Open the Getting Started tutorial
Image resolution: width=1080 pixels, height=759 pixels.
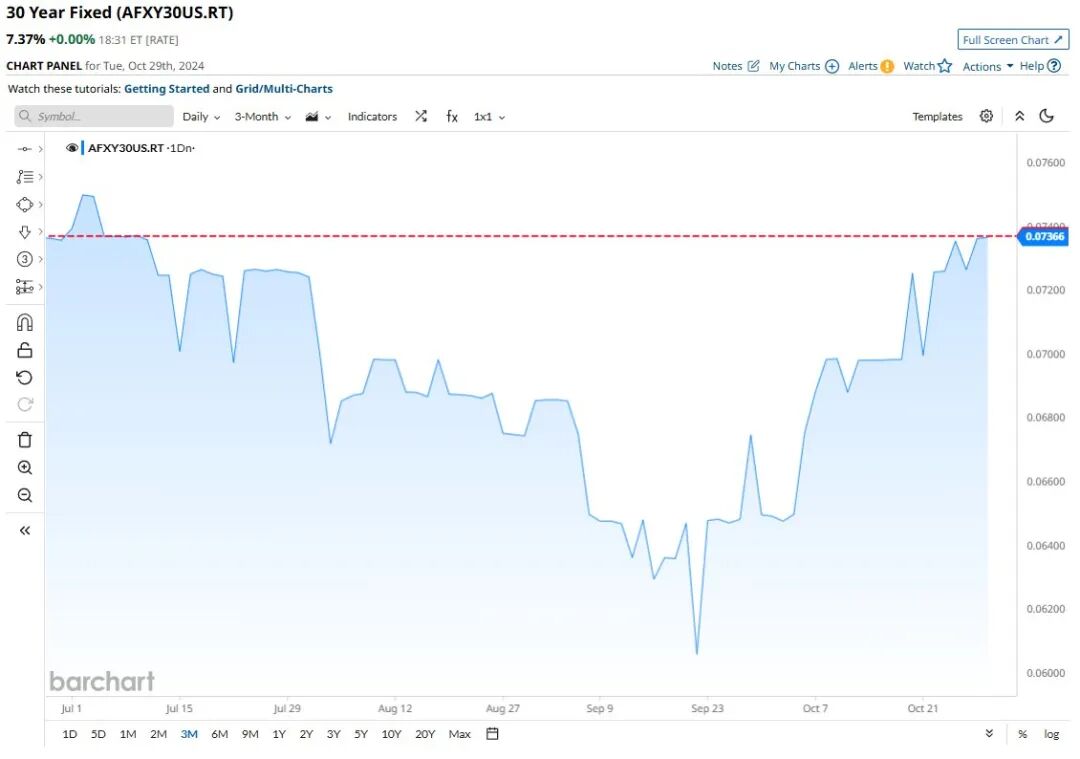[x=167, y=89]
